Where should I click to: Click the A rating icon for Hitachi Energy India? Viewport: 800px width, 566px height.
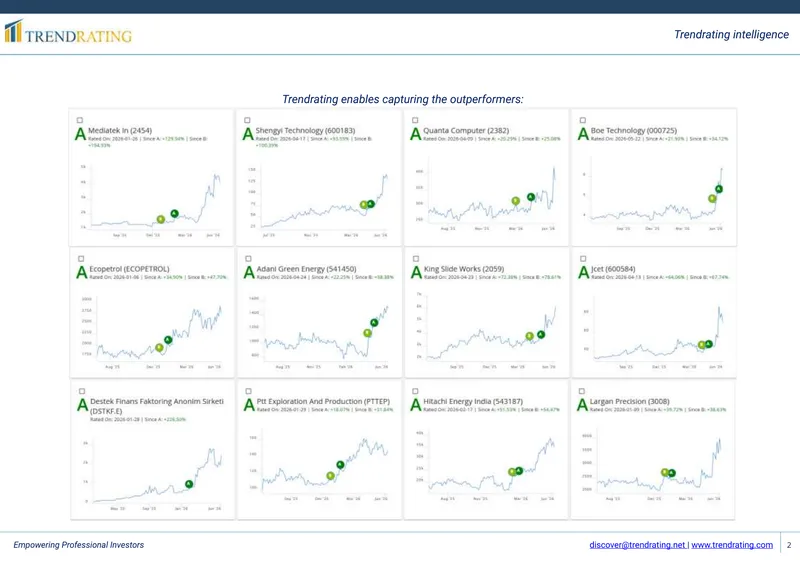tap(416, 405)
